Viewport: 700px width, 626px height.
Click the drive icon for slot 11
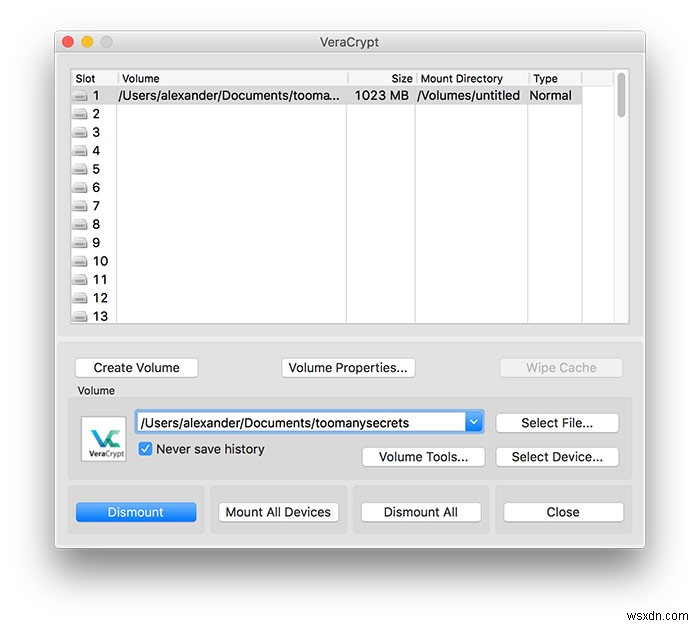tap(80, 280)
